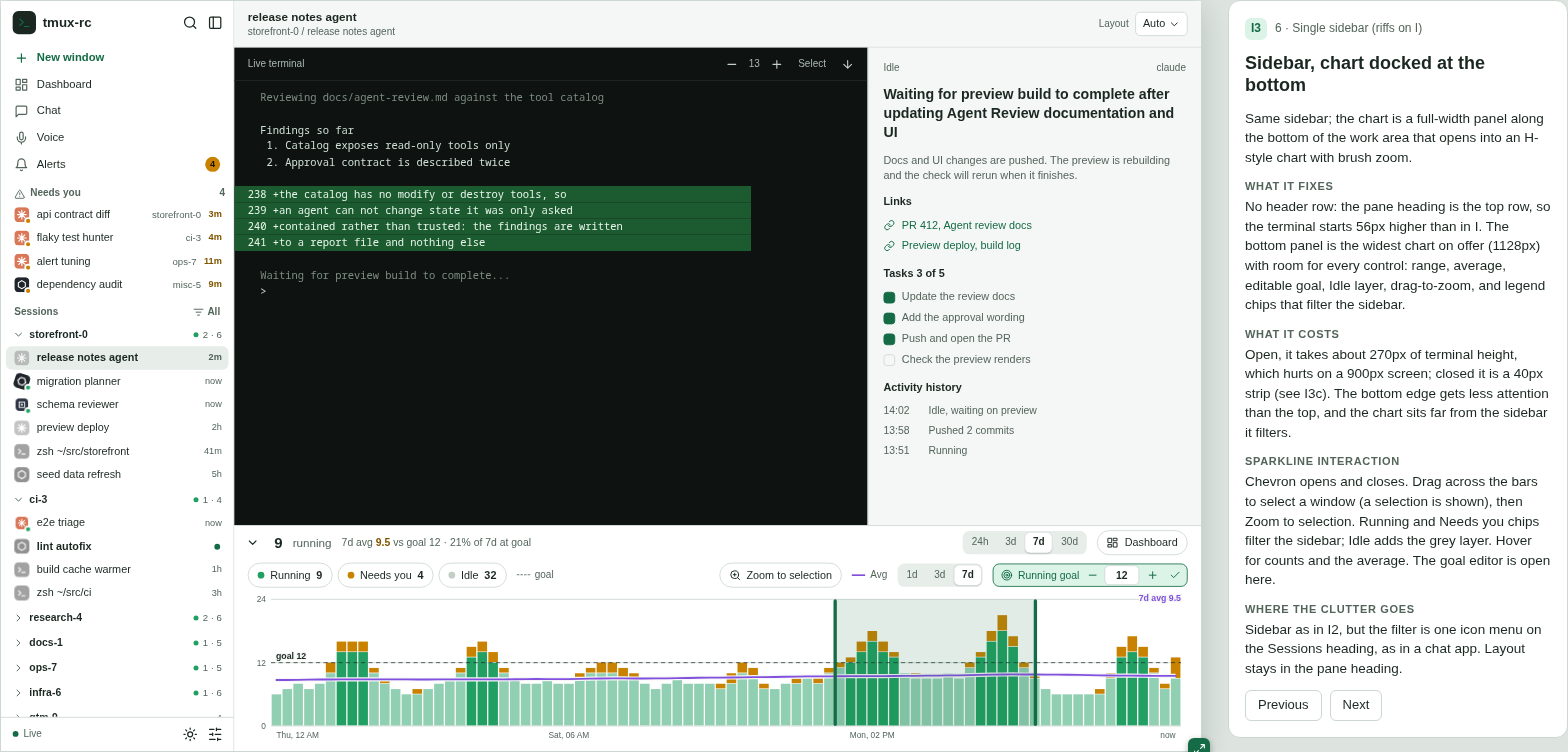Viewport: 1568px width, 752px height.
Task: Select the 1d average tab
Action: coord(912,575)
